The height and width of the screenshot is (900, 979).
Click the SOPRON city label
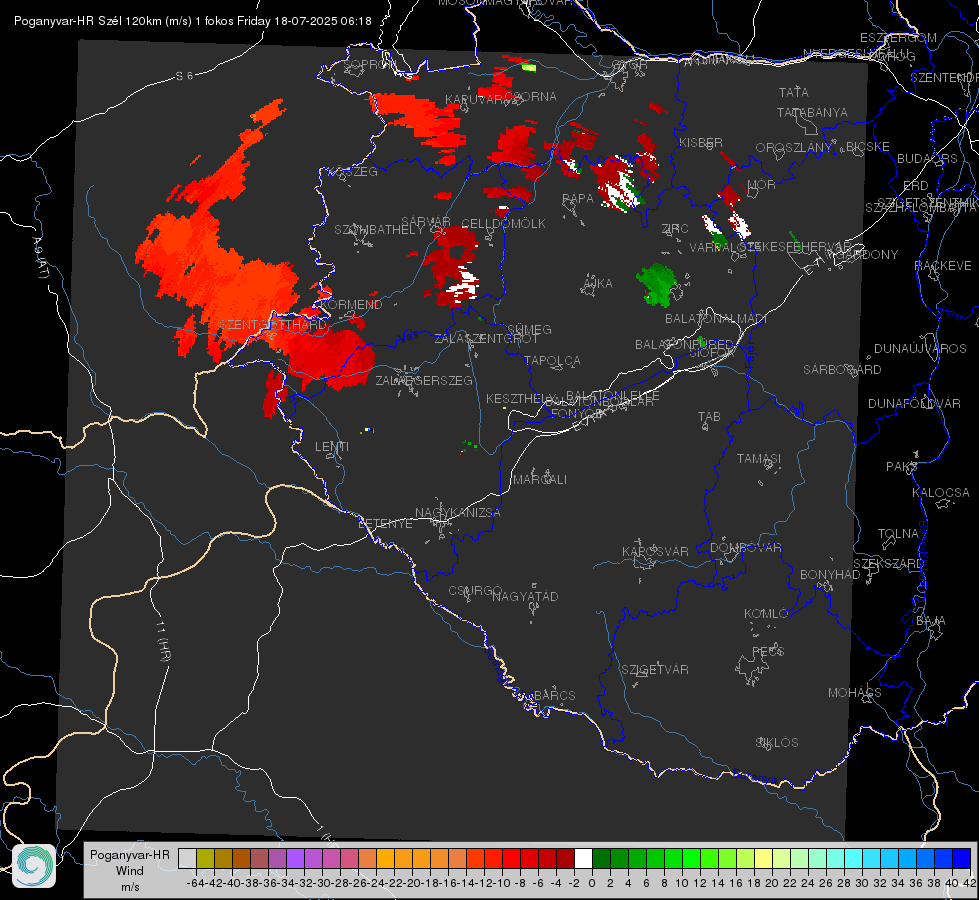[369, 64]
